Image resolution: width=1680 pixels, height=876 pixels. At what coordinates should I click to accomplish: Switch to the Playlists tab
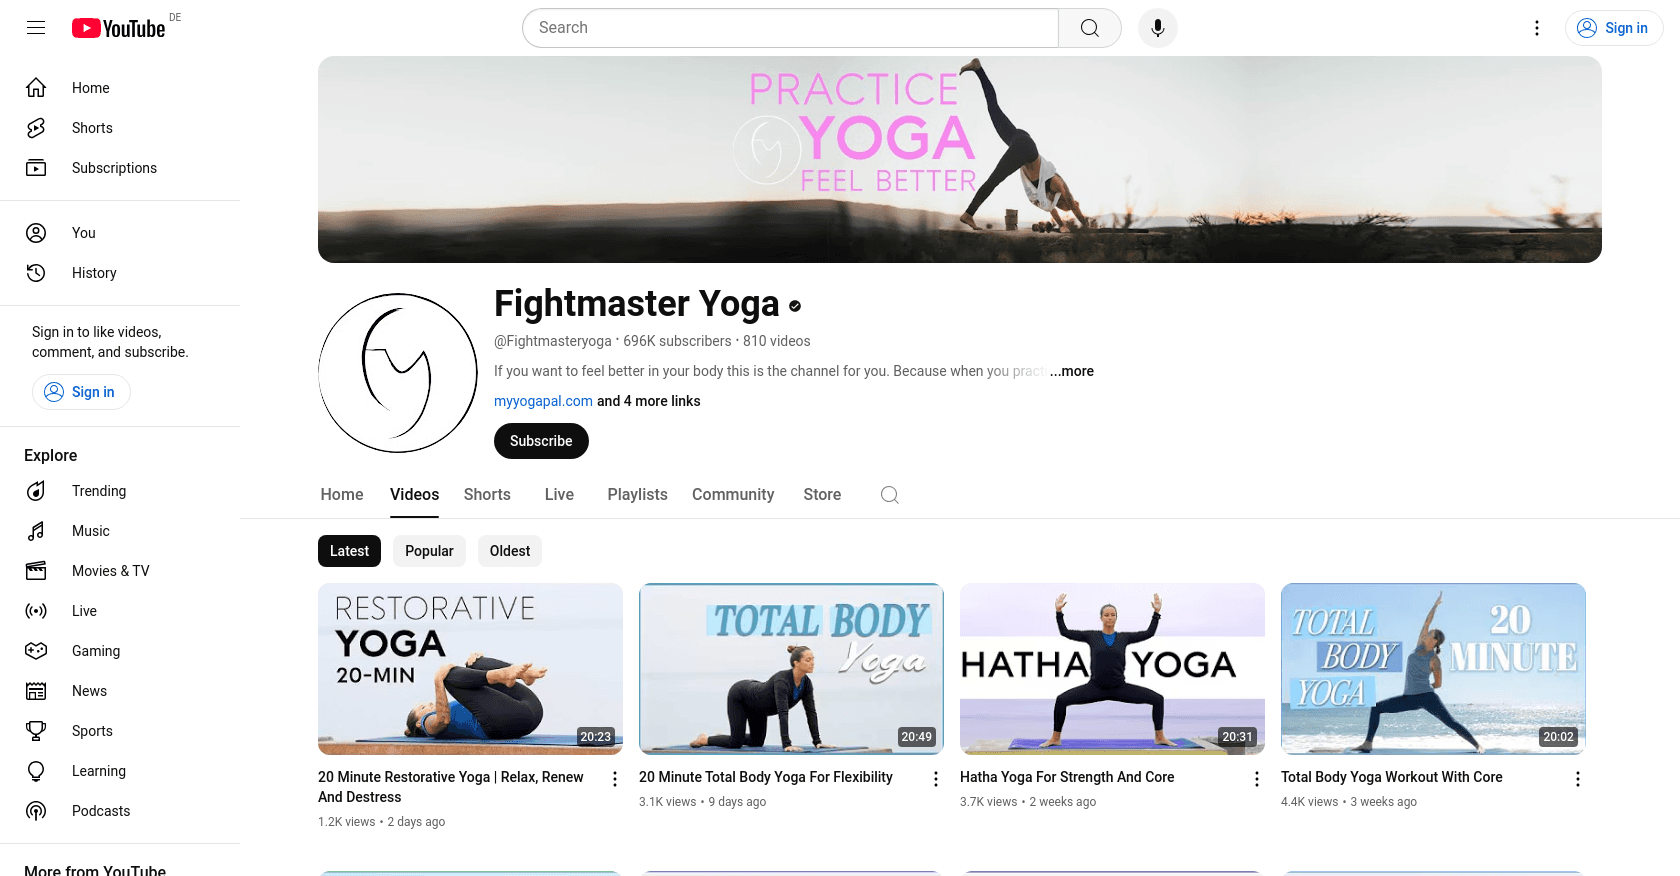tap(637, 495)
